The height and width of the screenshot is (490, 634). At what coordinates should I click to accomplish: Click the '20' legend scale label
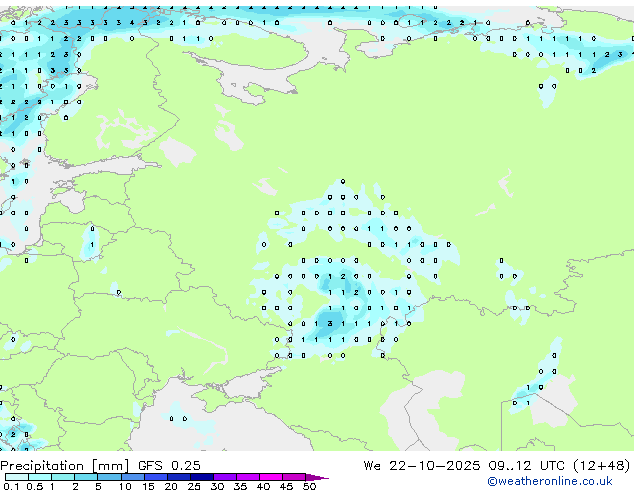tap(171, 486)
